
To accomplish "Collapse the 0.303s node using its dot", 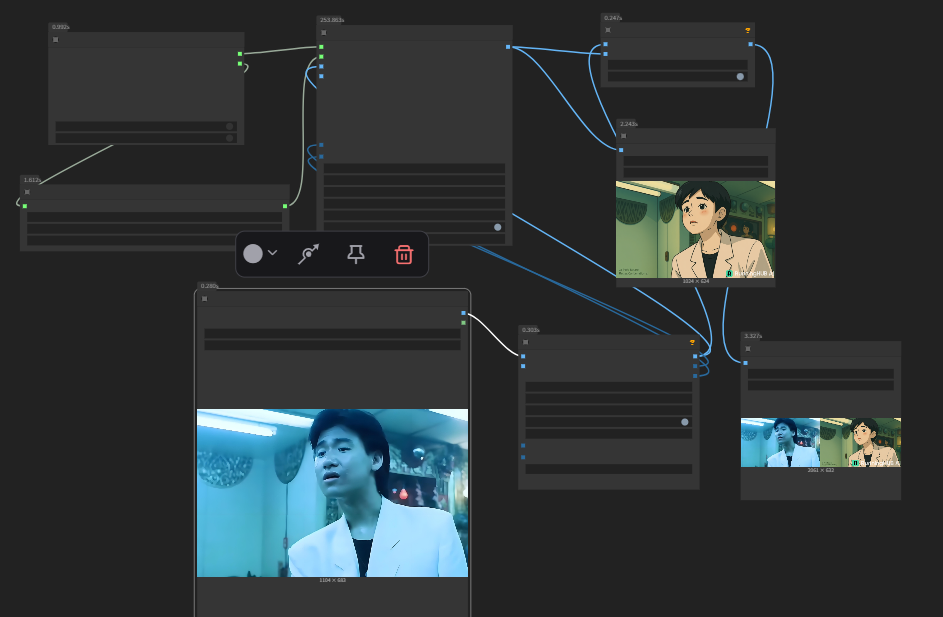I will (x=526, y=342).
